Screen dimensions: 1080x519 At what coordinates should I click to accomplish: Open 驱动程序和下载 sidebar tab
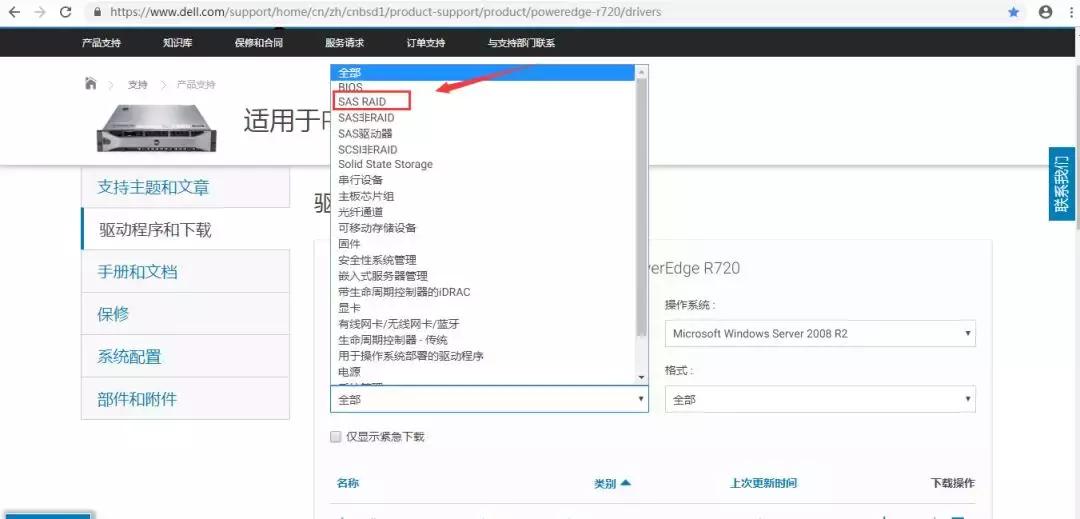pyautogui.click(x=185, y=229)
